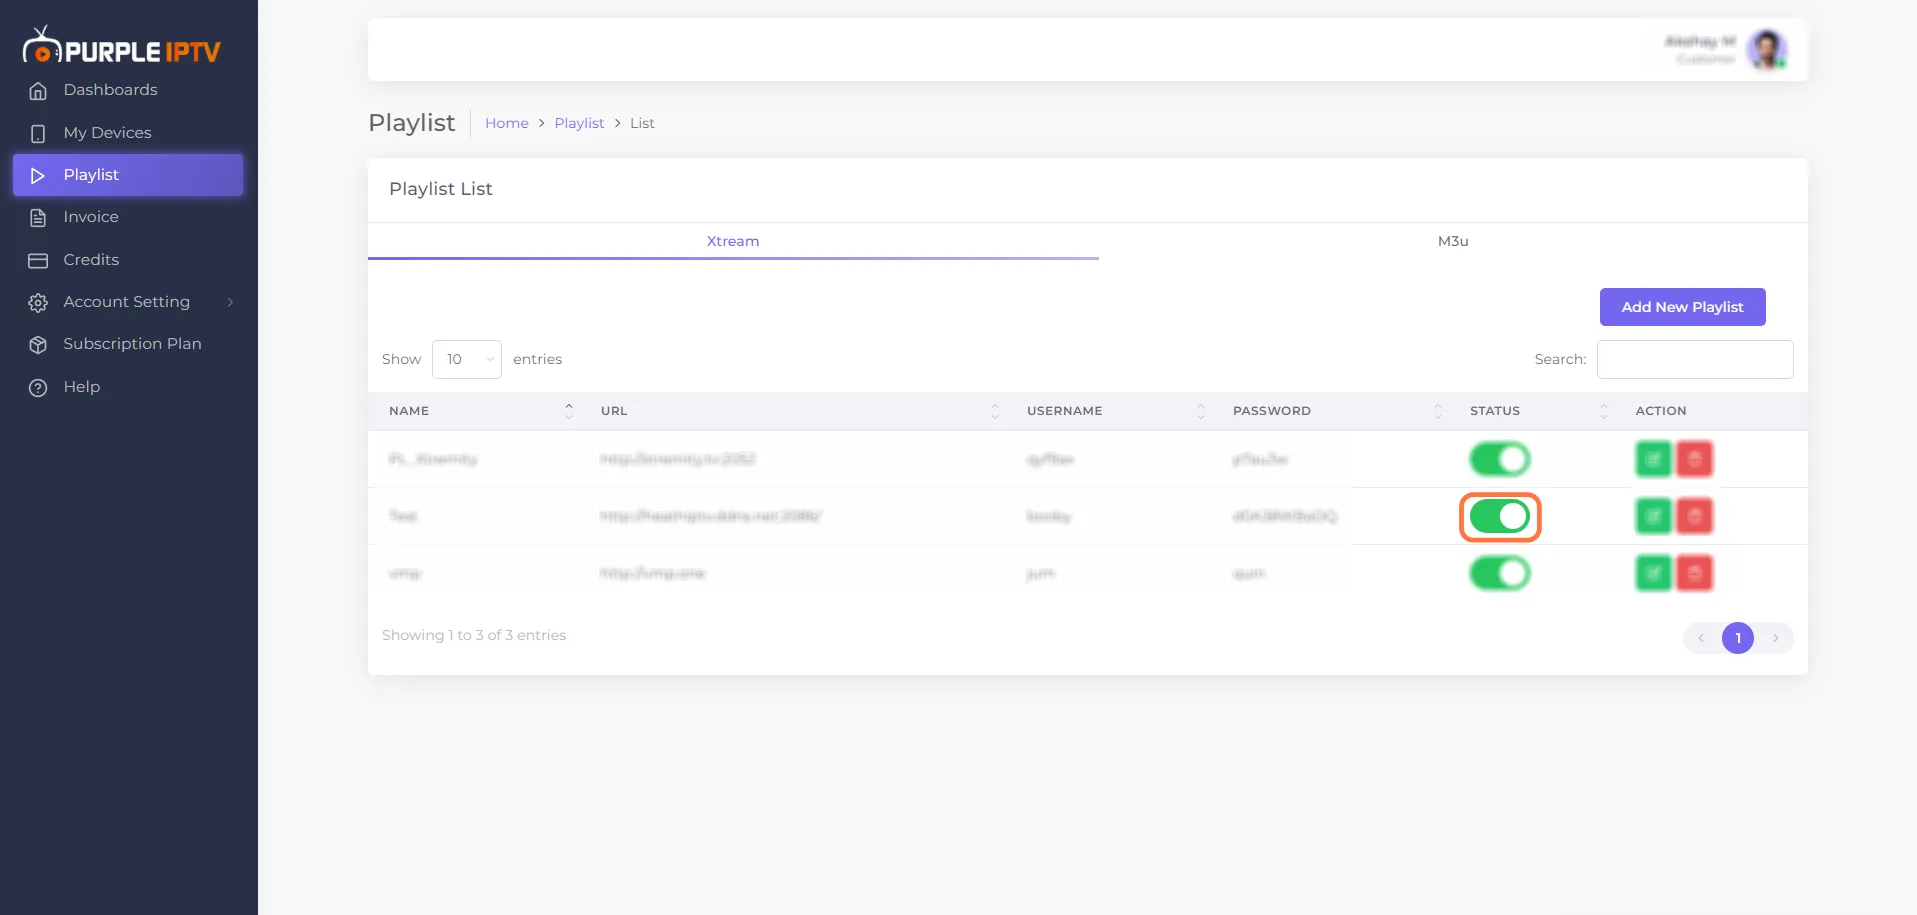Click the Account Setting gear icon
The image size is (1917, 915).
pyautogui.click(x=38, y=303)
